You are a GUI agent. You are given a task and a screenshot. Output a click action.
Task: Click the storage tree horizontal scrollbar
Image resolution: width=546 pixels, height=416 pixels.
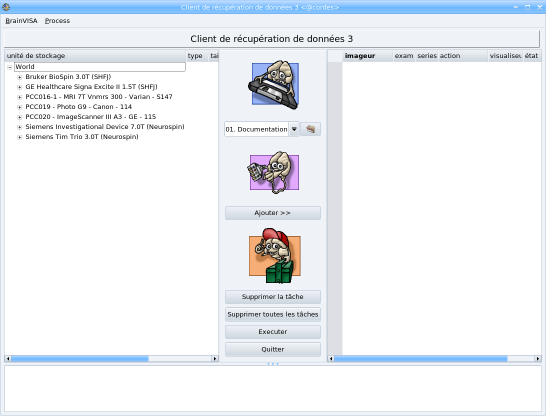[111, 359]
